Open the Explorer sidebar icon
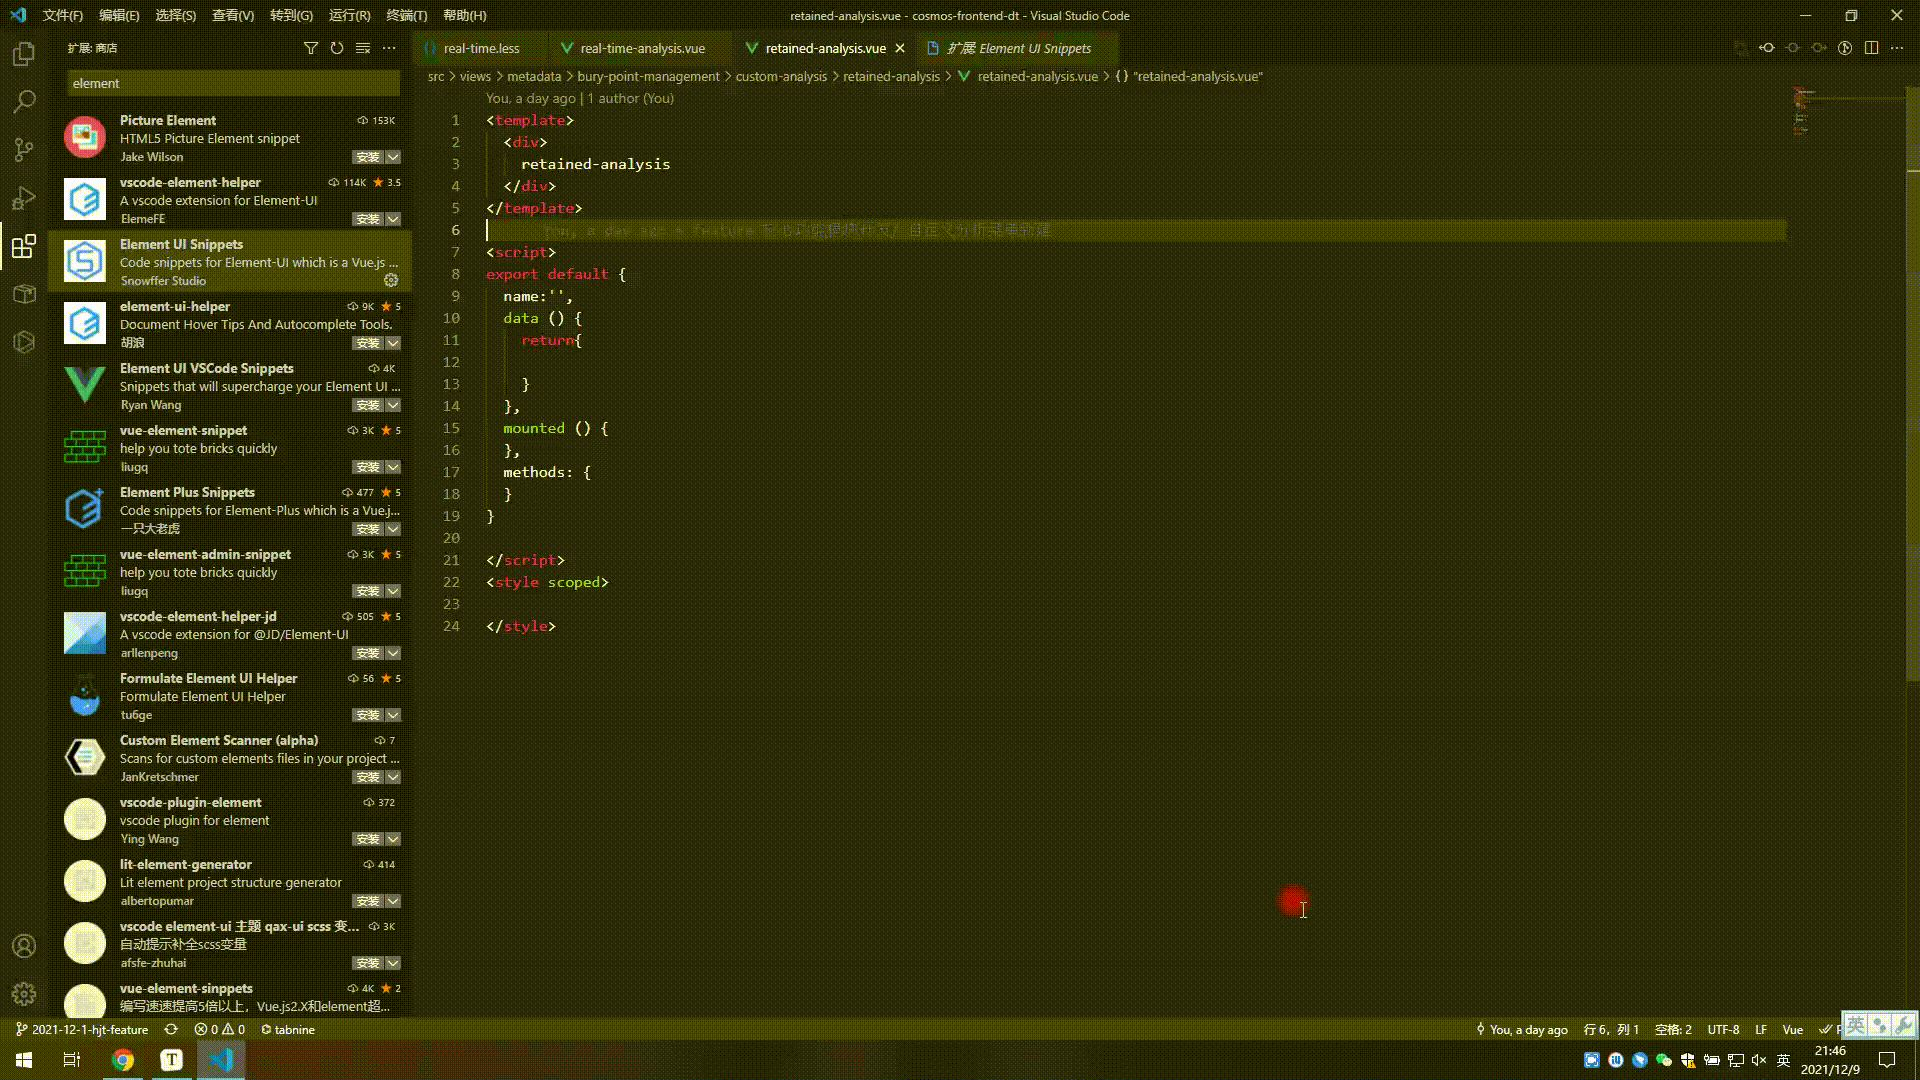Screen dimensions: 1920x1080 coord(24,54)
